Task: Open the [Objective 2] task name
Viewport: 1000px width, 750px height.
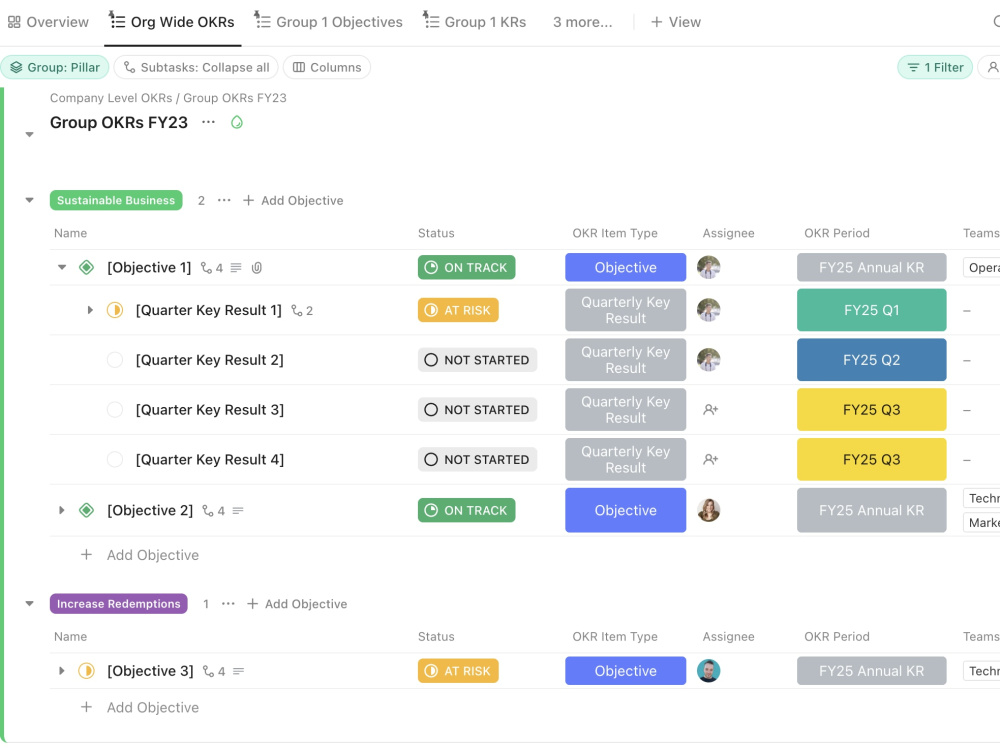Action: click(x=150, y=510)
